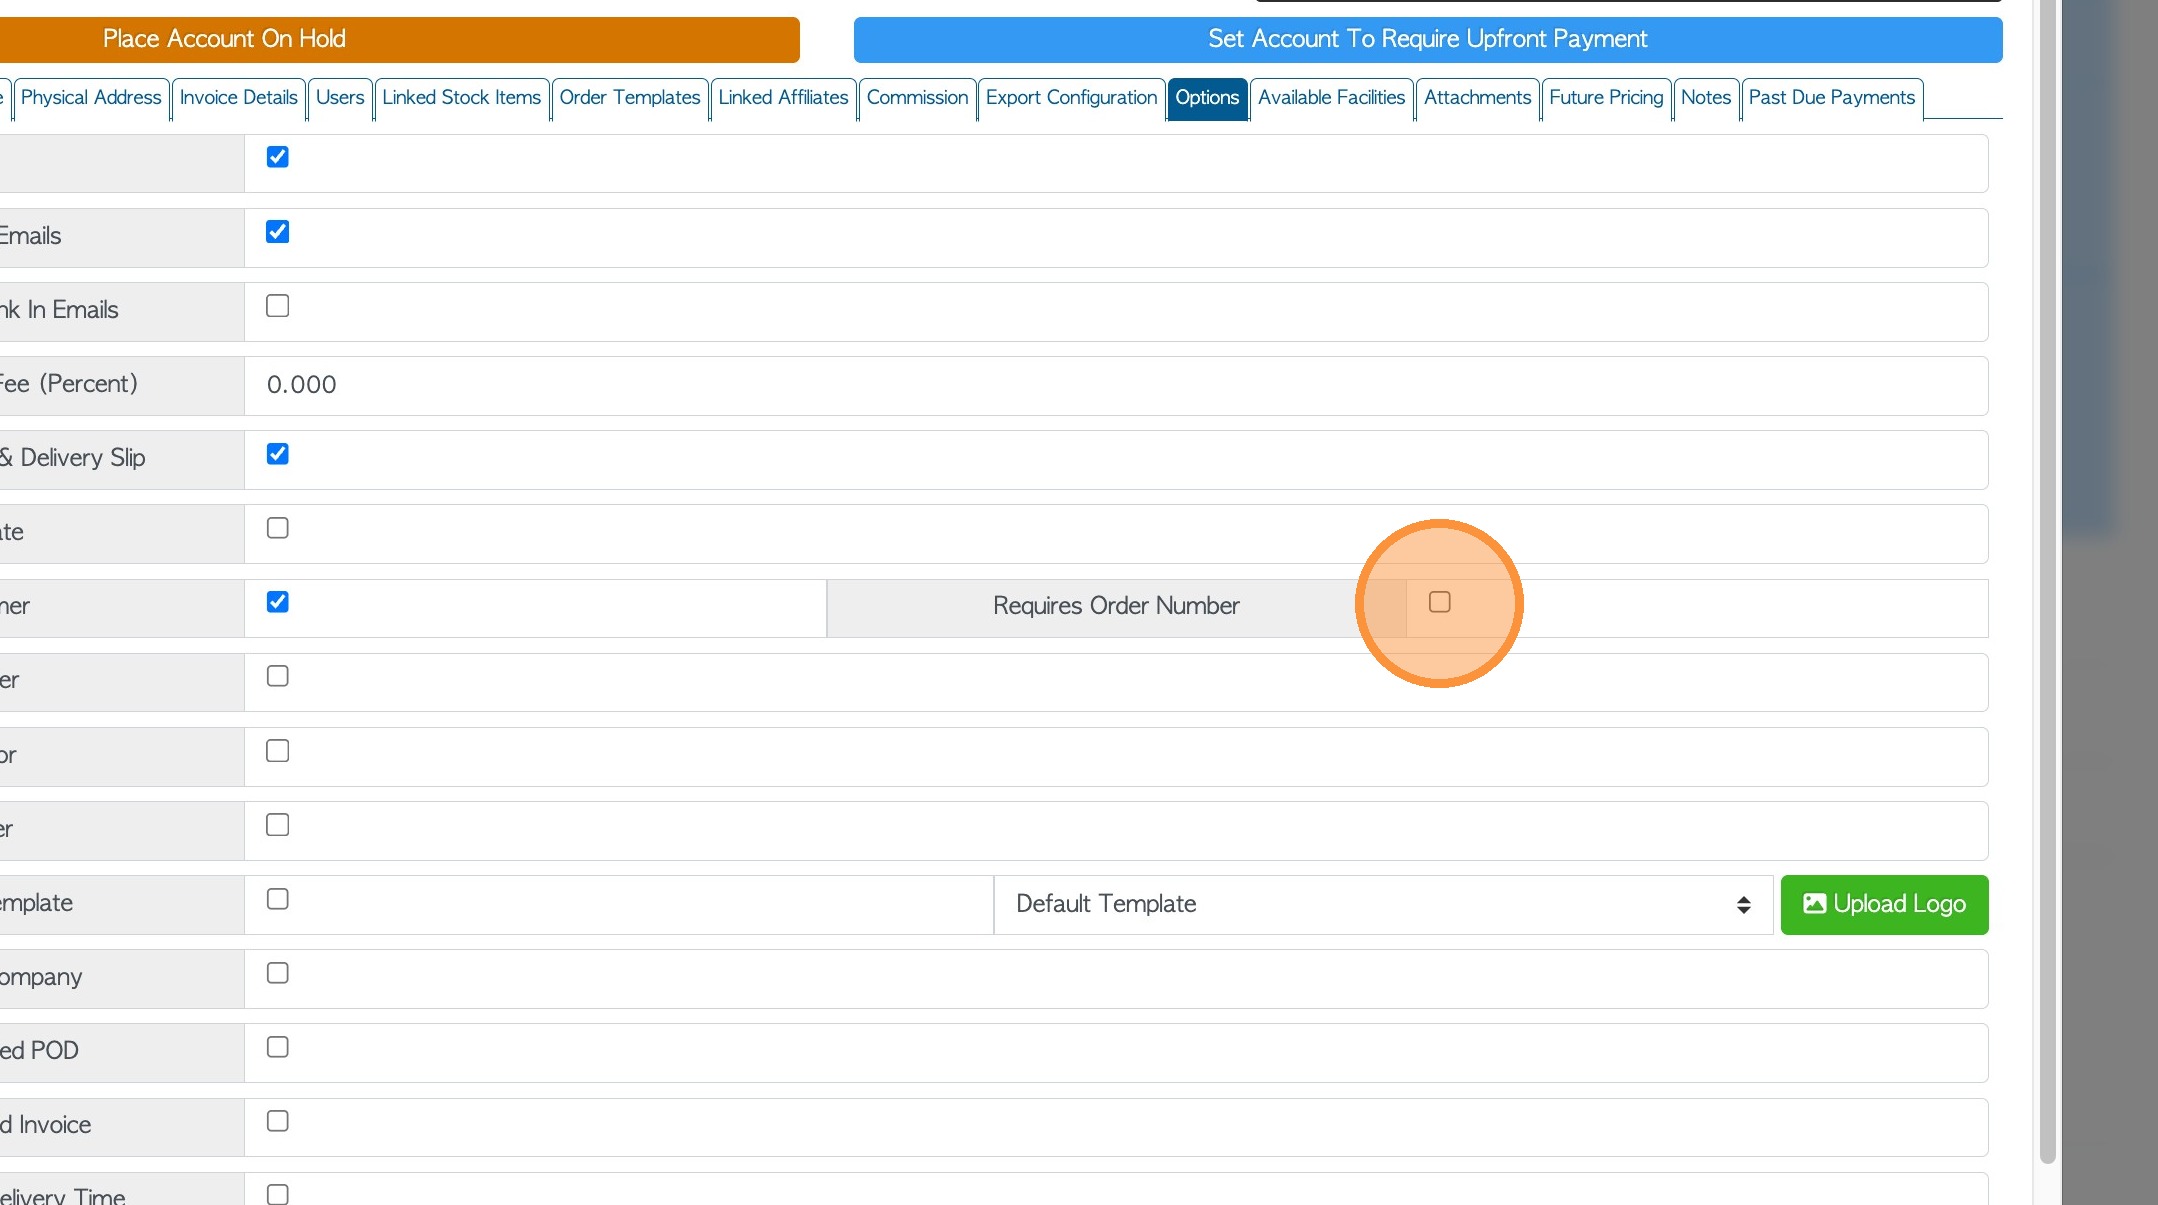This screenshot has height=1205, width=2158.
Task: Click the Upload Logo image icon
Action: (1814, 904)
